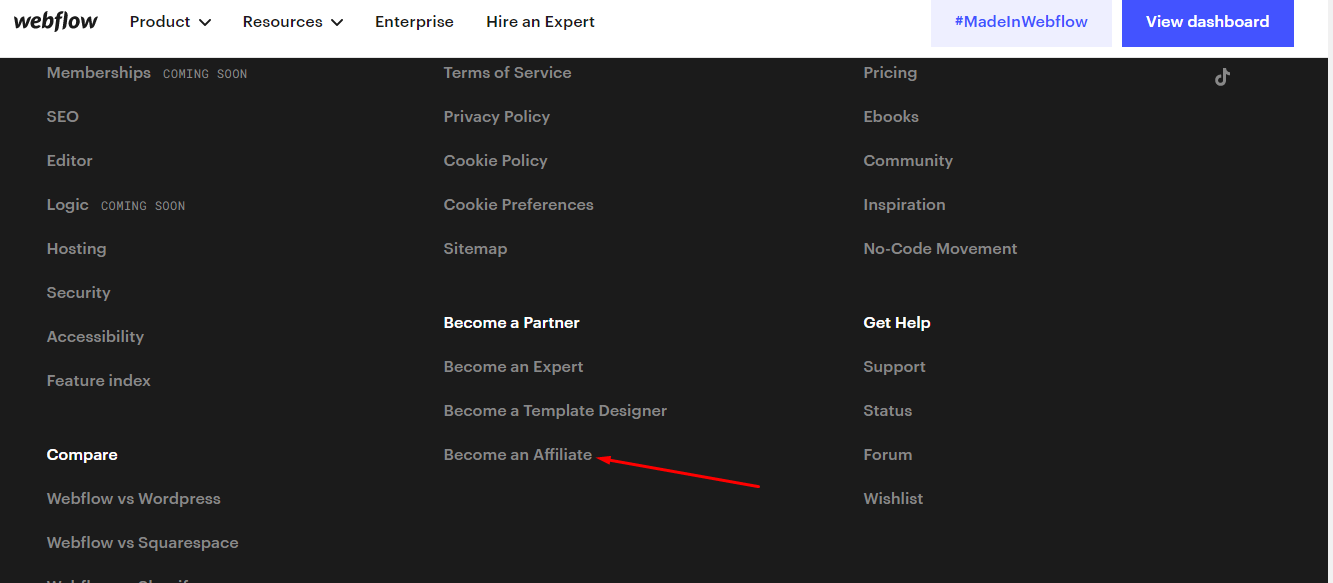Open the Enterprise menu item

tap(414, 22)
